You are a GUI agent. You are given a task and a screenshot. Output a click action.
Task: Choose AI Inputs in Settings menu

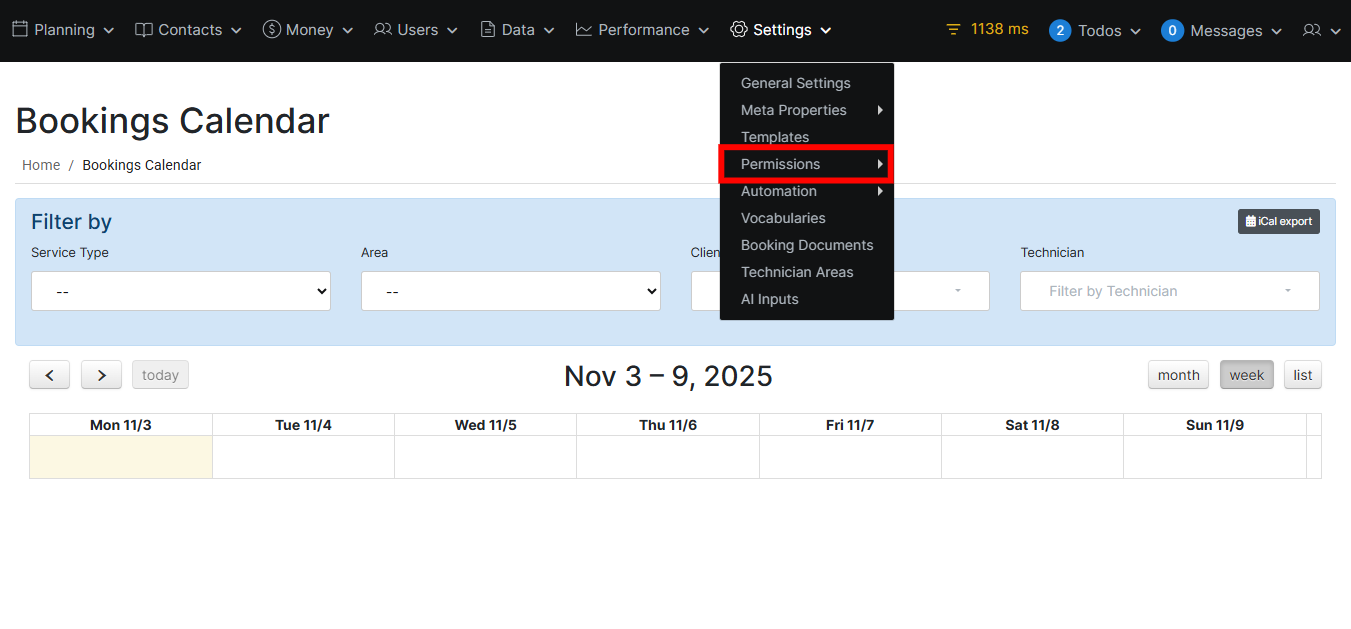[x=769, y=299]
